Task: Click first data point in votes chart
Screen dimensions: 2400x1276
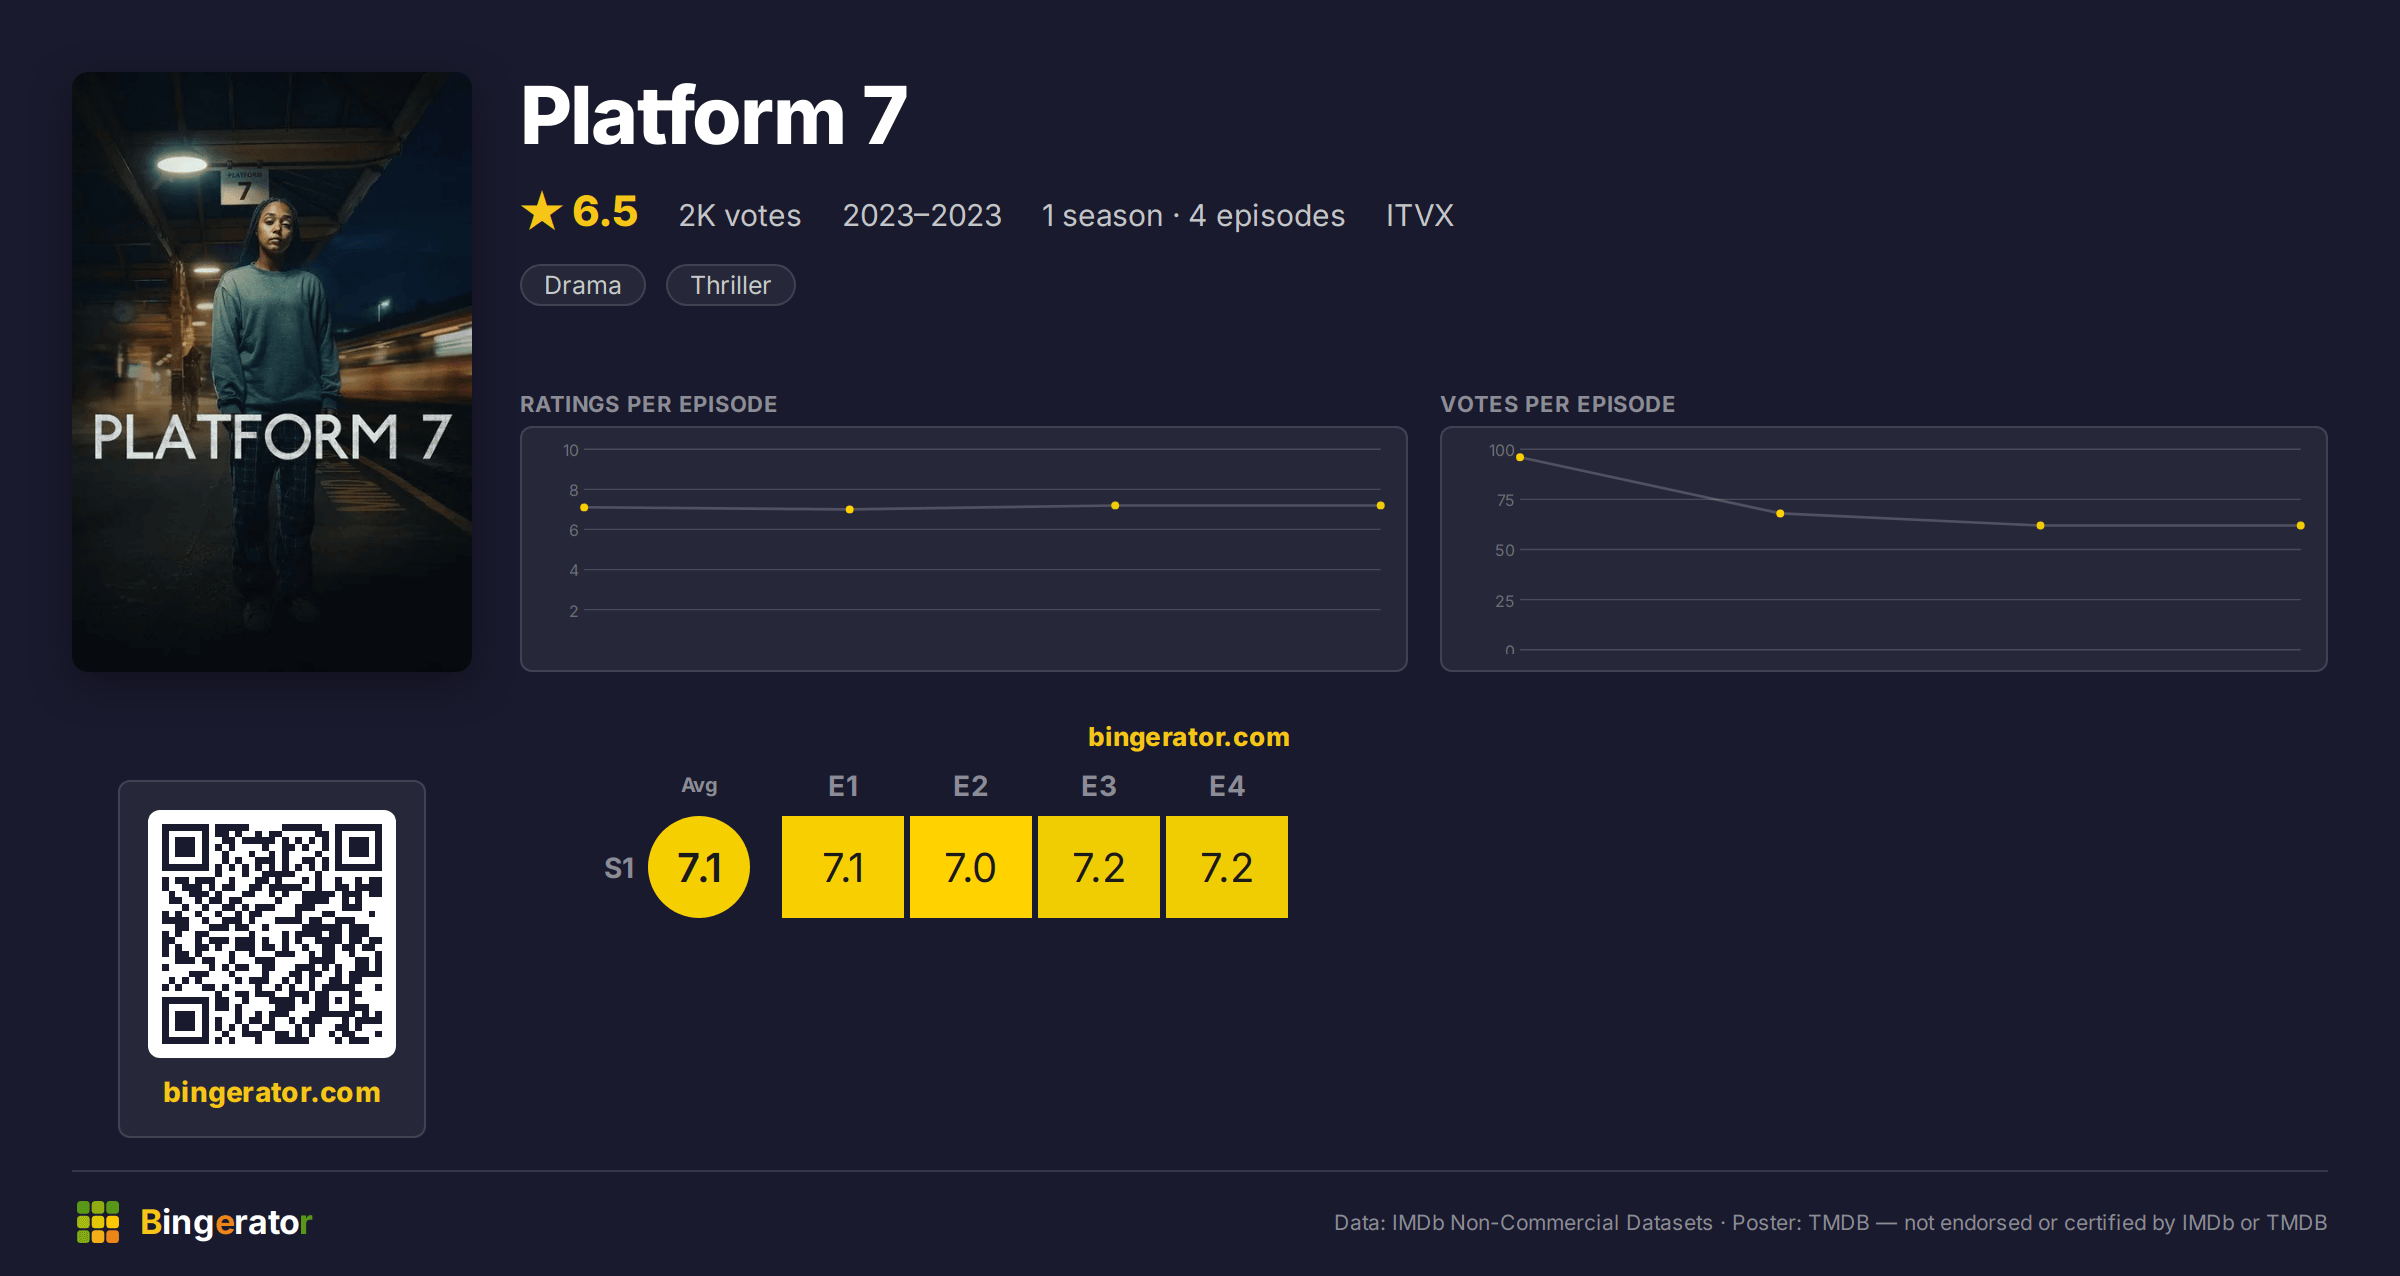Action: (x=1520, y=457)
